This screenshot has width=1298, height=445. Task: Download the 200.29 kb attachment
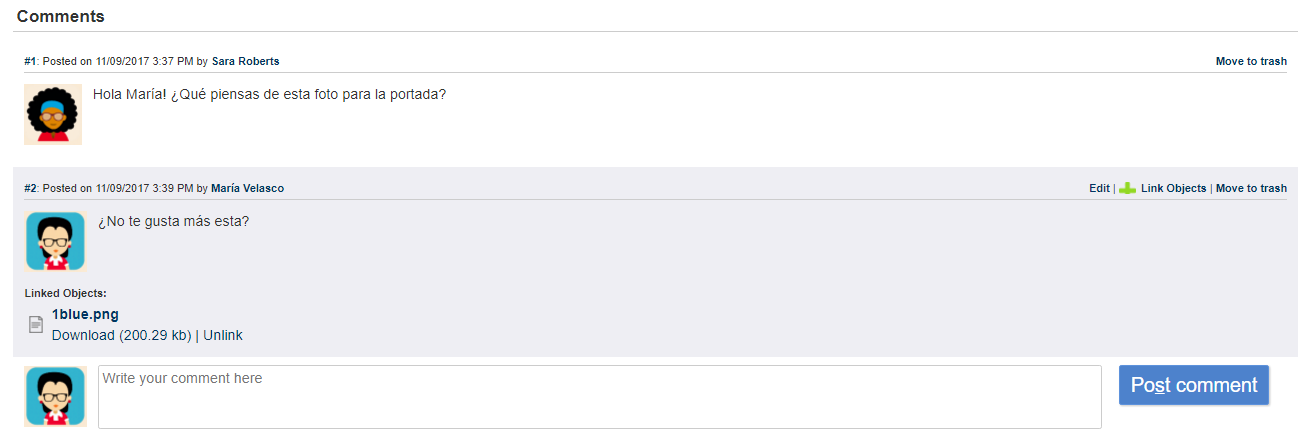(x=121, y=335)
